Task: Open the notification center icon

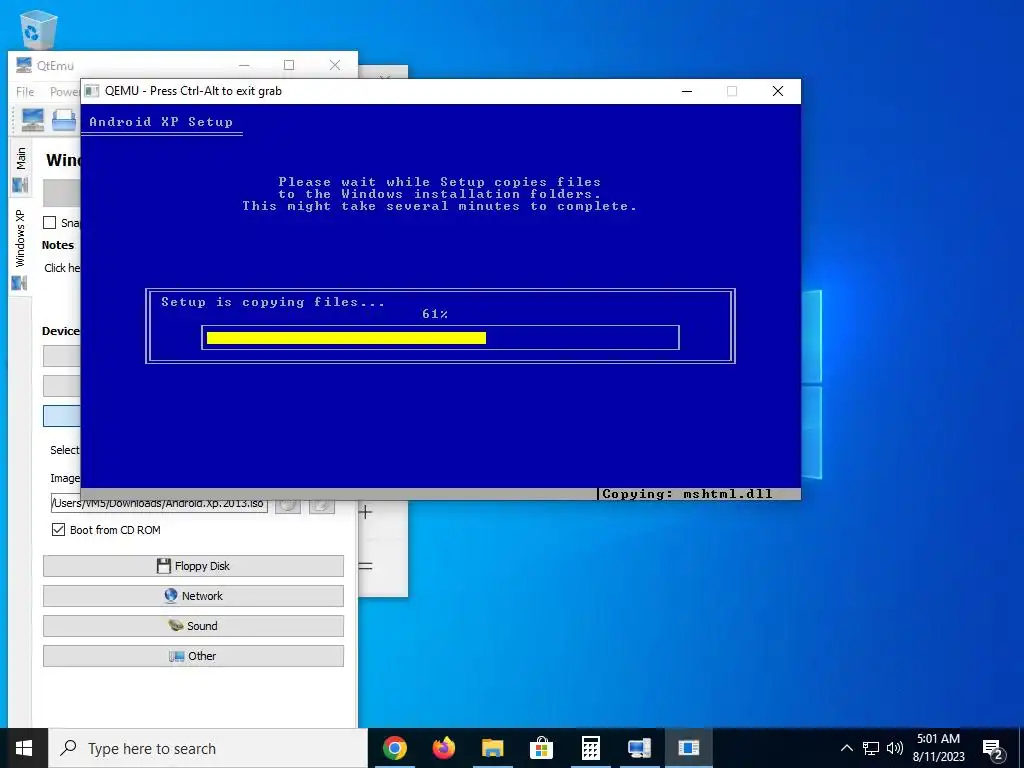Action: (993, 749)
